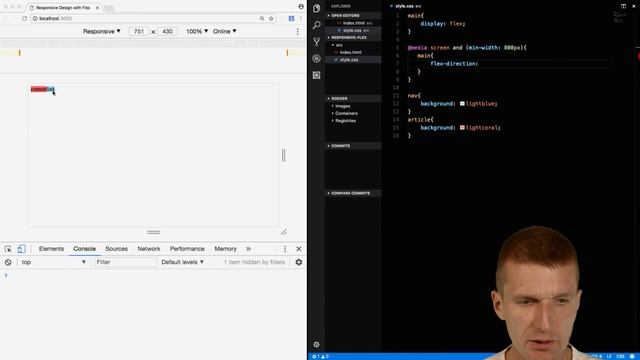Open the 100% zoom dropdown in device toolbar
The width and height of the screenshot is (640, 360).
tap(197, 31)
